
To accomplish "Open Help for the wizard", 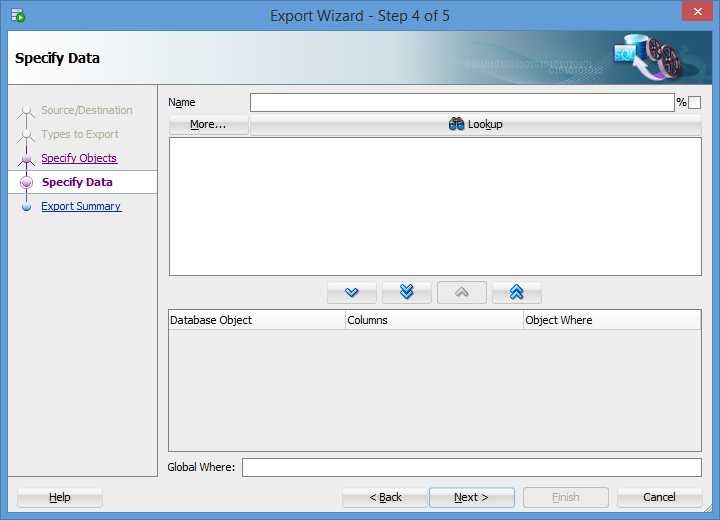I will 60,497.
